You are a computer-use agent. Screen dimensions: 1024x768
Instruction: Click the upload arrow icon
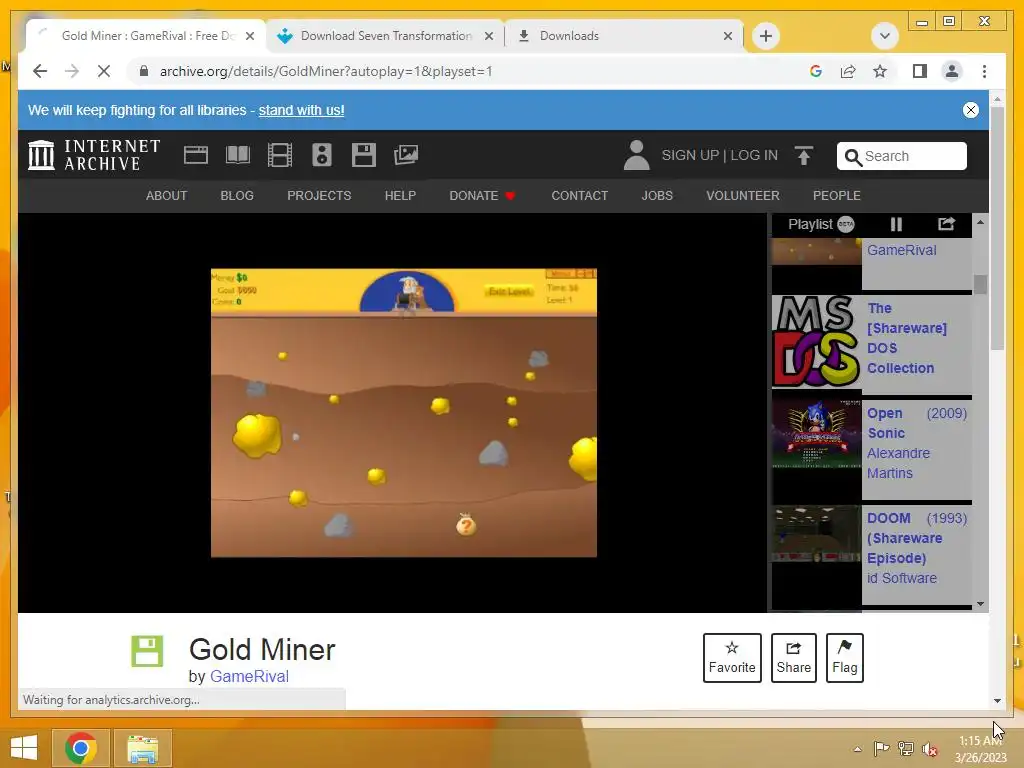(804, 155)
